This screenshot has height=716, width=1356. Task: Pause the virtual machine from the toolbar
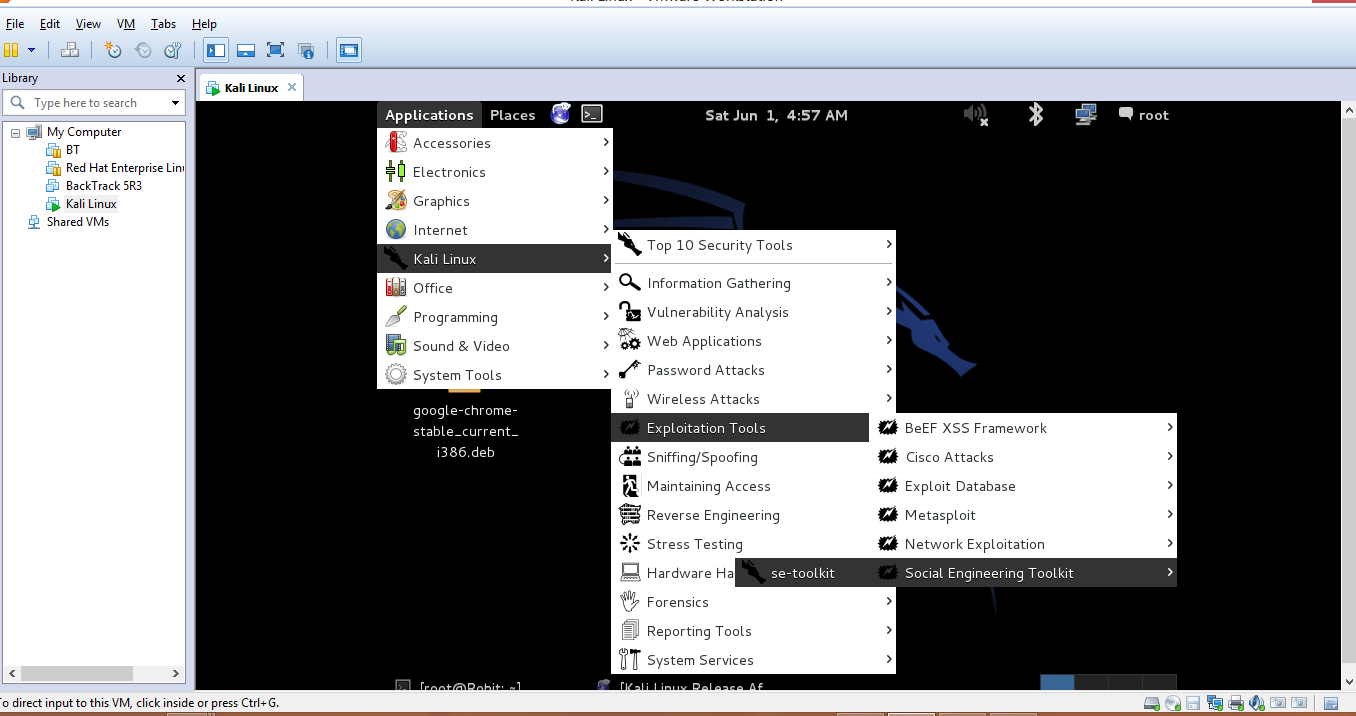click(x=11, y=50)
